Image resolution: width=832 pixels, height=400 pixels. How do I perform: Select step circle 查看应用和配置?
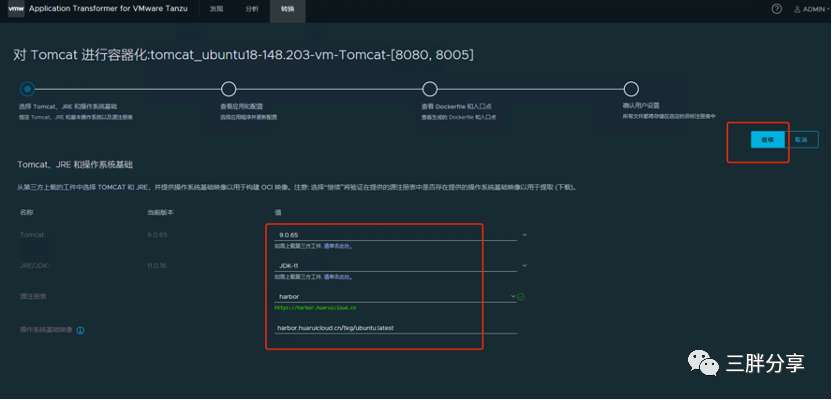[228, 89]
